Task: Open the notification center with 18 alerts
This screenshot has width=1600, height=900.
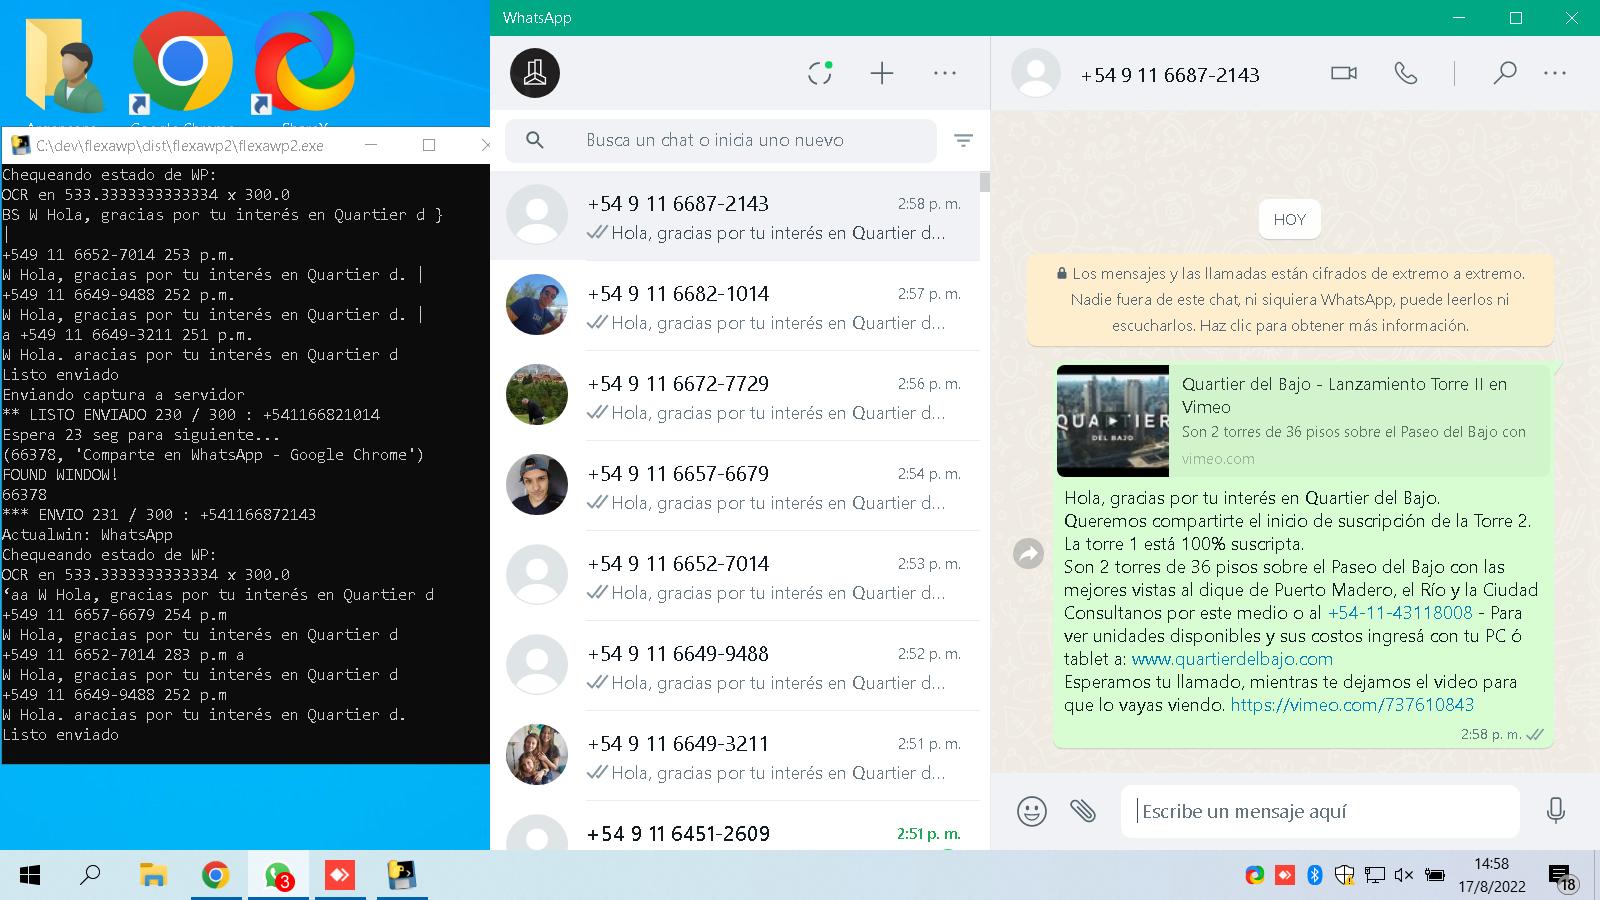Action: pos(1562,878)
